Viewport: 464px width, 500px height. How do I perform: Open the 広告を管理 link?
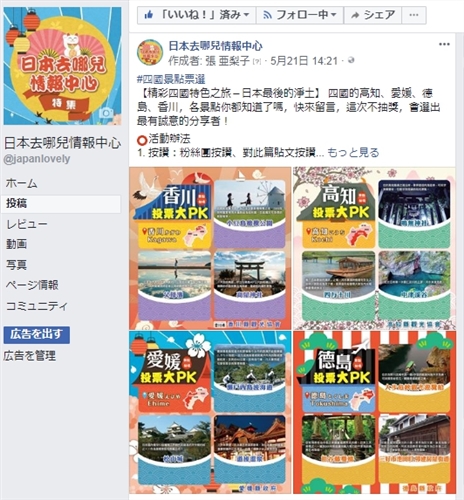30,356
